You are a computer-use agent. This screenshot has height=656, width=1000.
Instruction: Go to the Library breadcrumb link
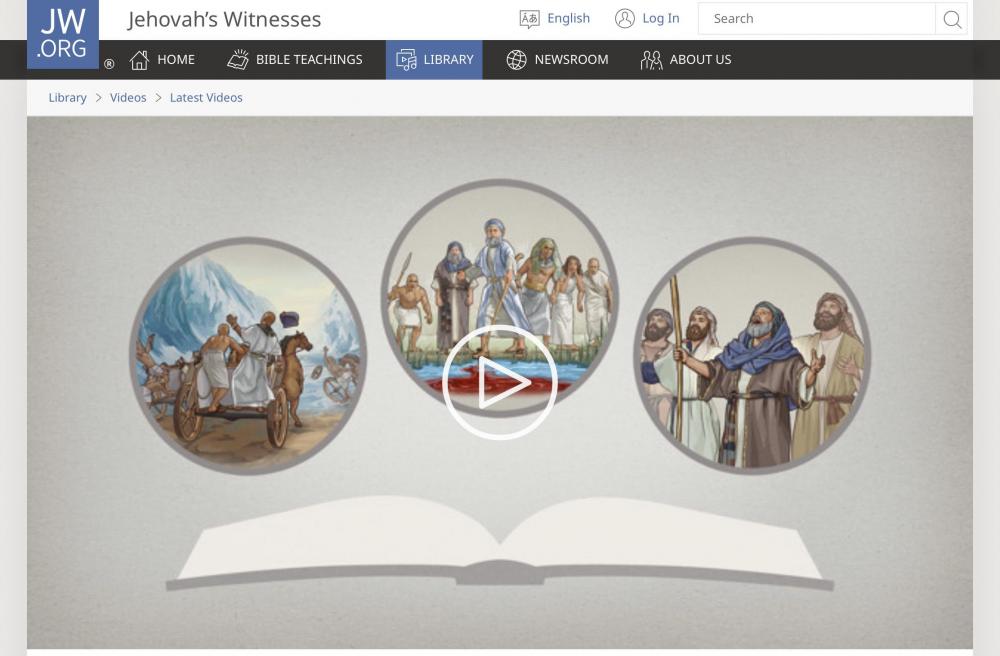68,98
